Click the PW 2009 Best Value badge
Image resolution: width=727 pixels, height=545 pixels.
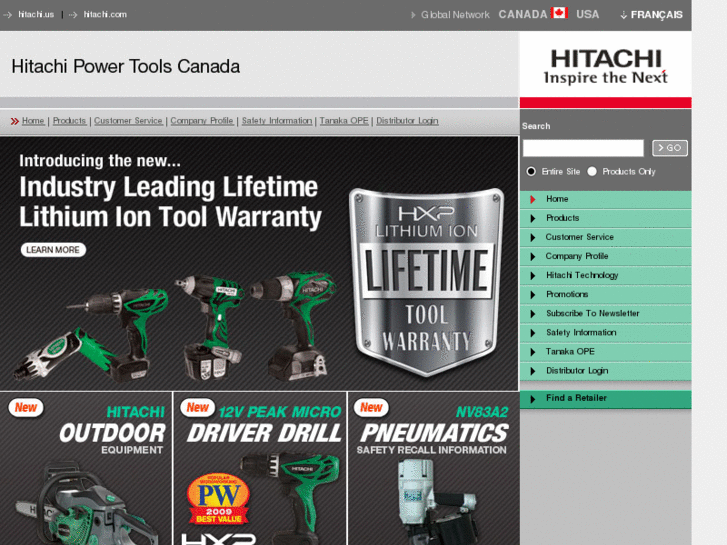tap(218, 499)
